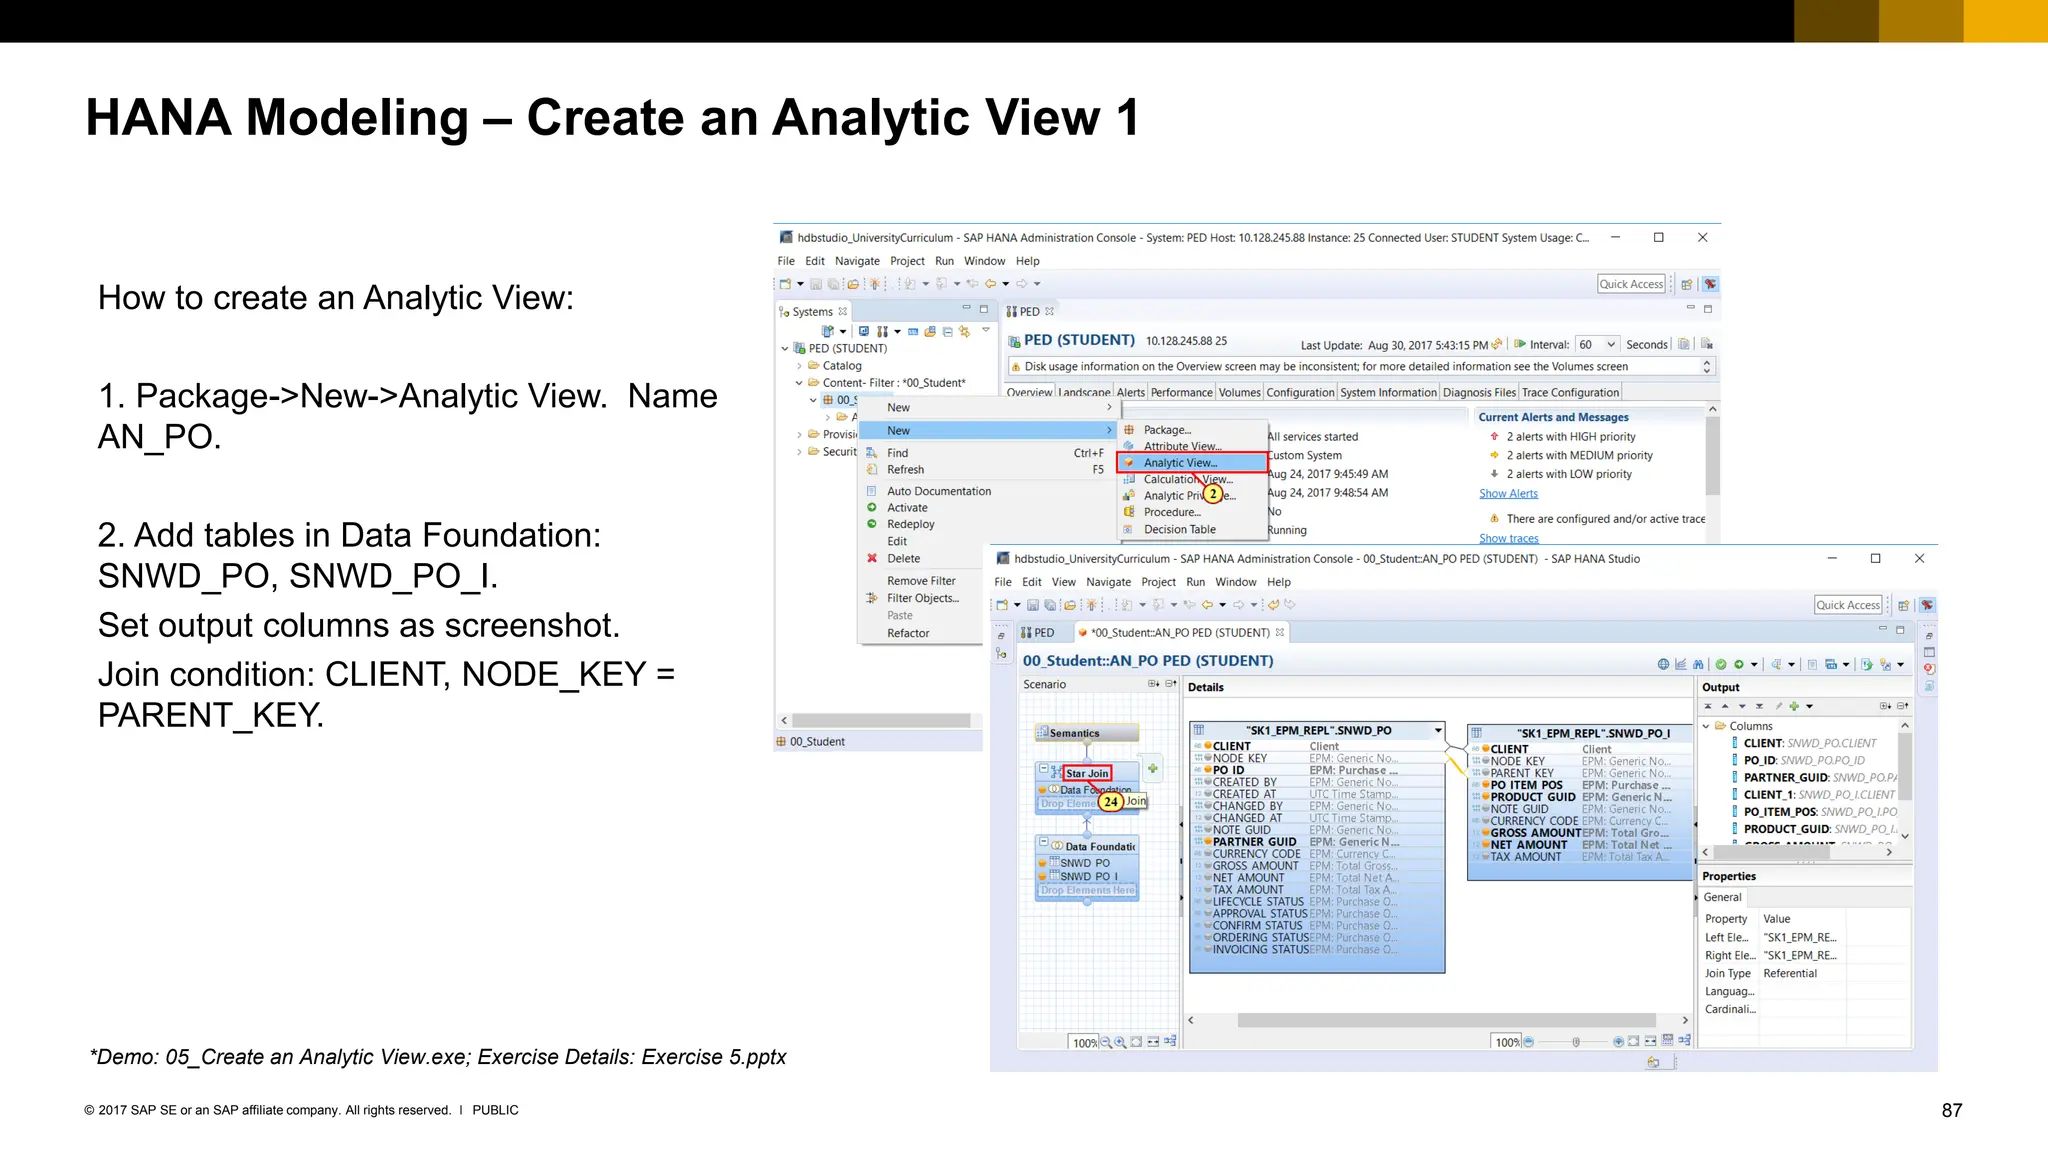This screenshot has height=1152, width=2048.
Task: Click the Details pane zoom-out minus icon
Action: tap(1529, 1042)
